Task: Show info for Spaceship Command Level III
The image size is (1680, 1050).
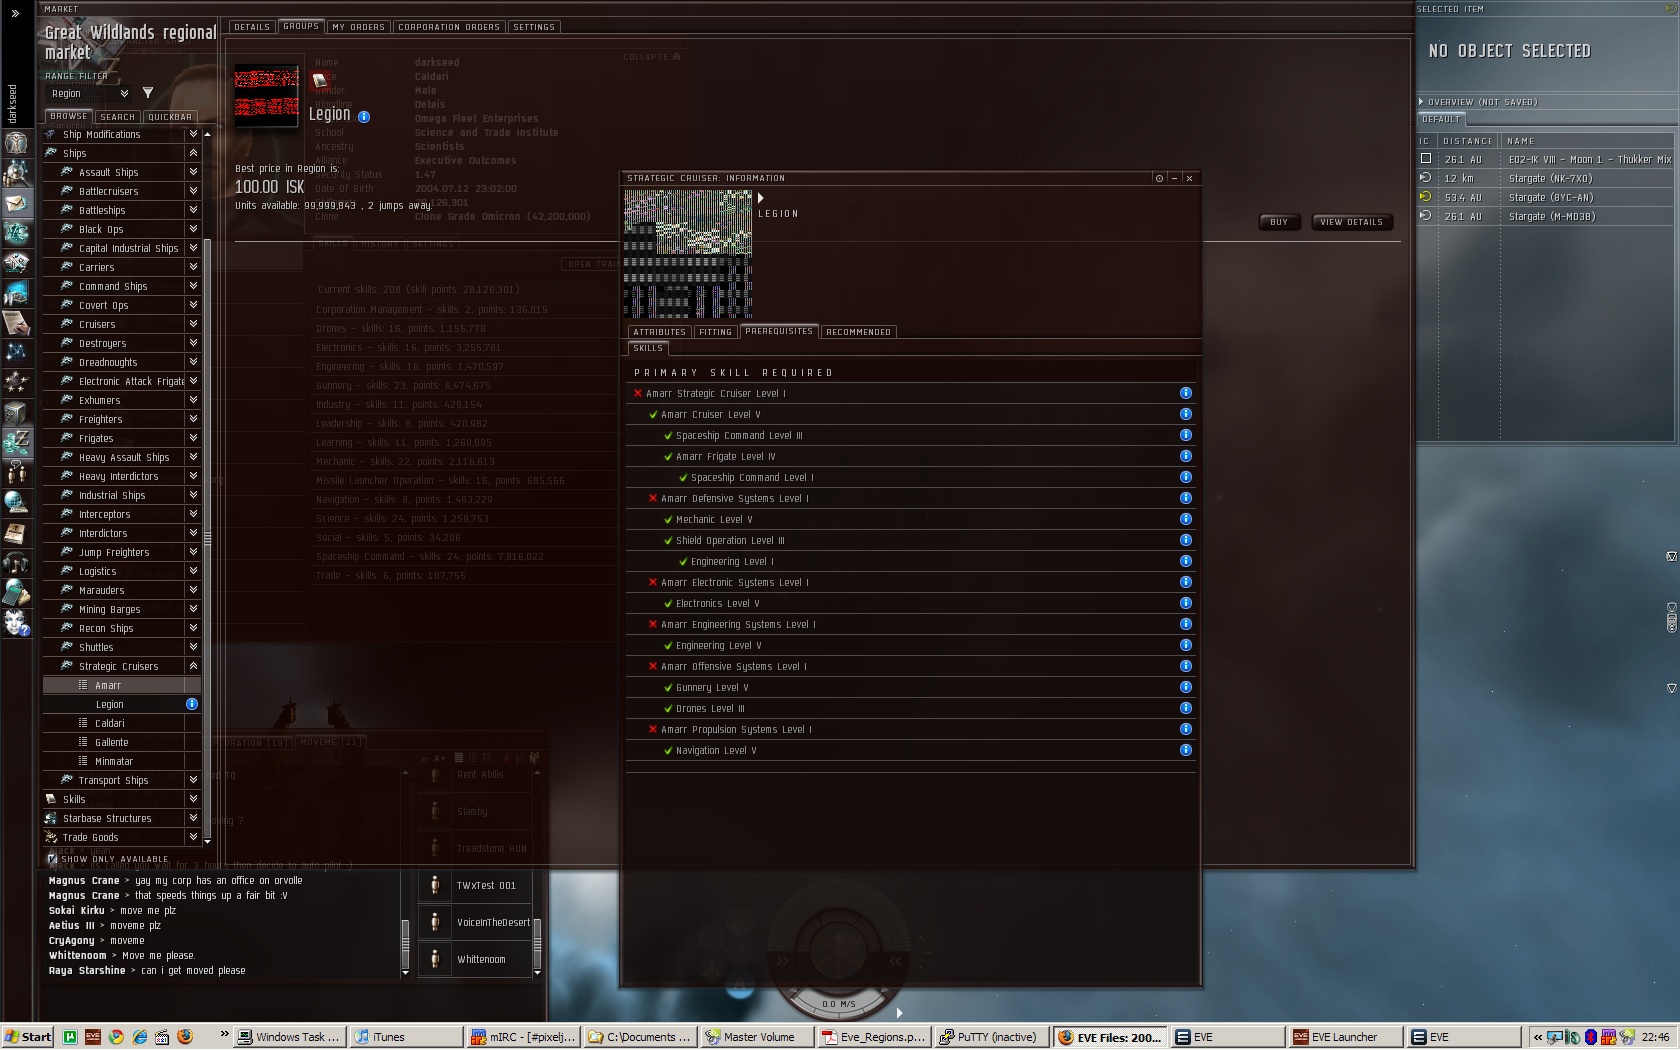Action: pyautogui.click(x=1185, y=435)
